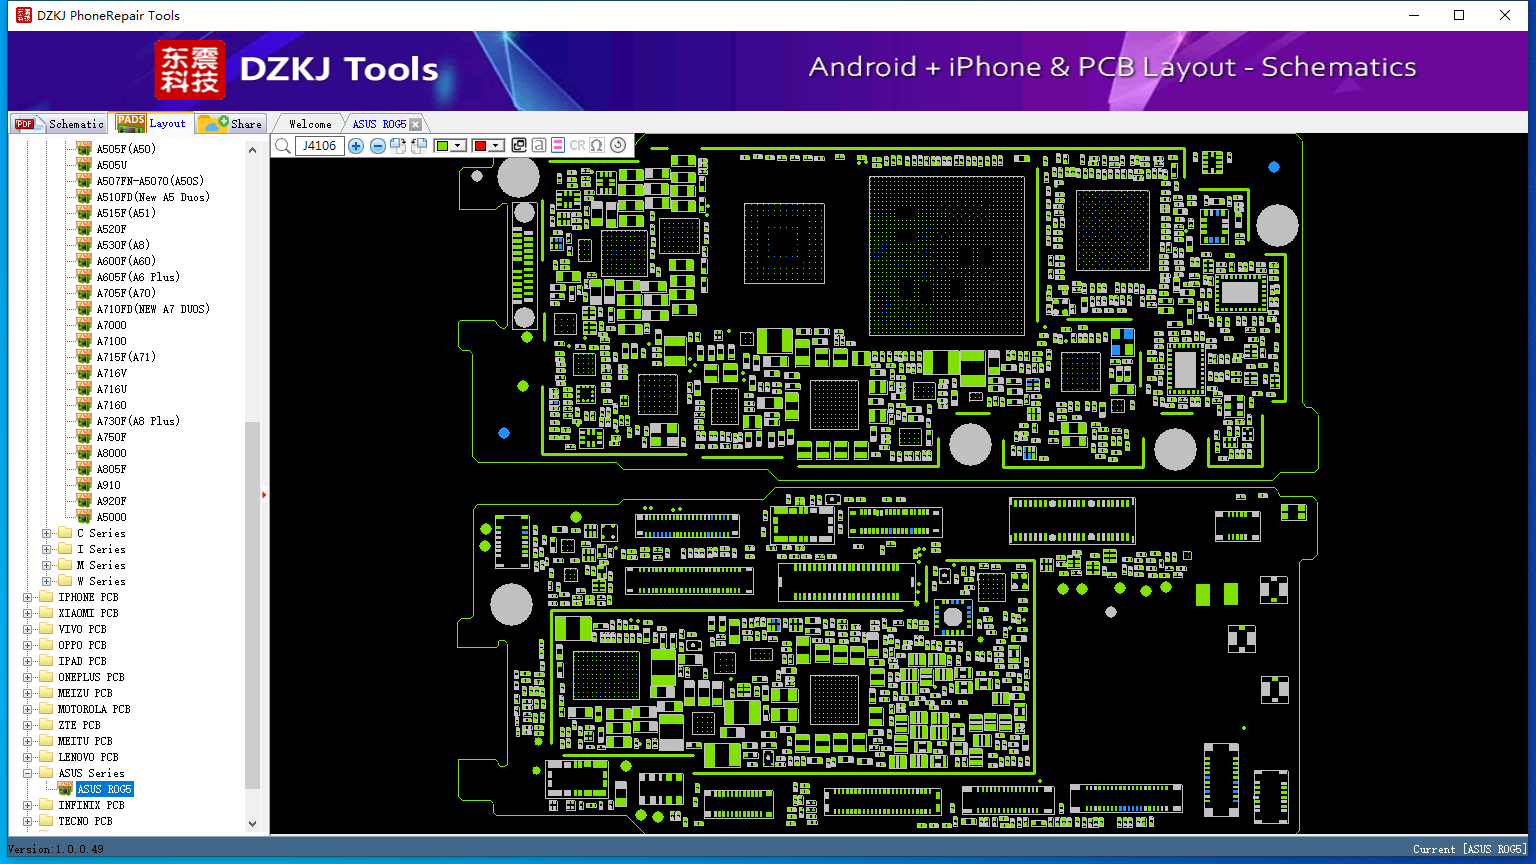Click the search magnifier icon in the toolbar
1536x864 pixels.
283,146
